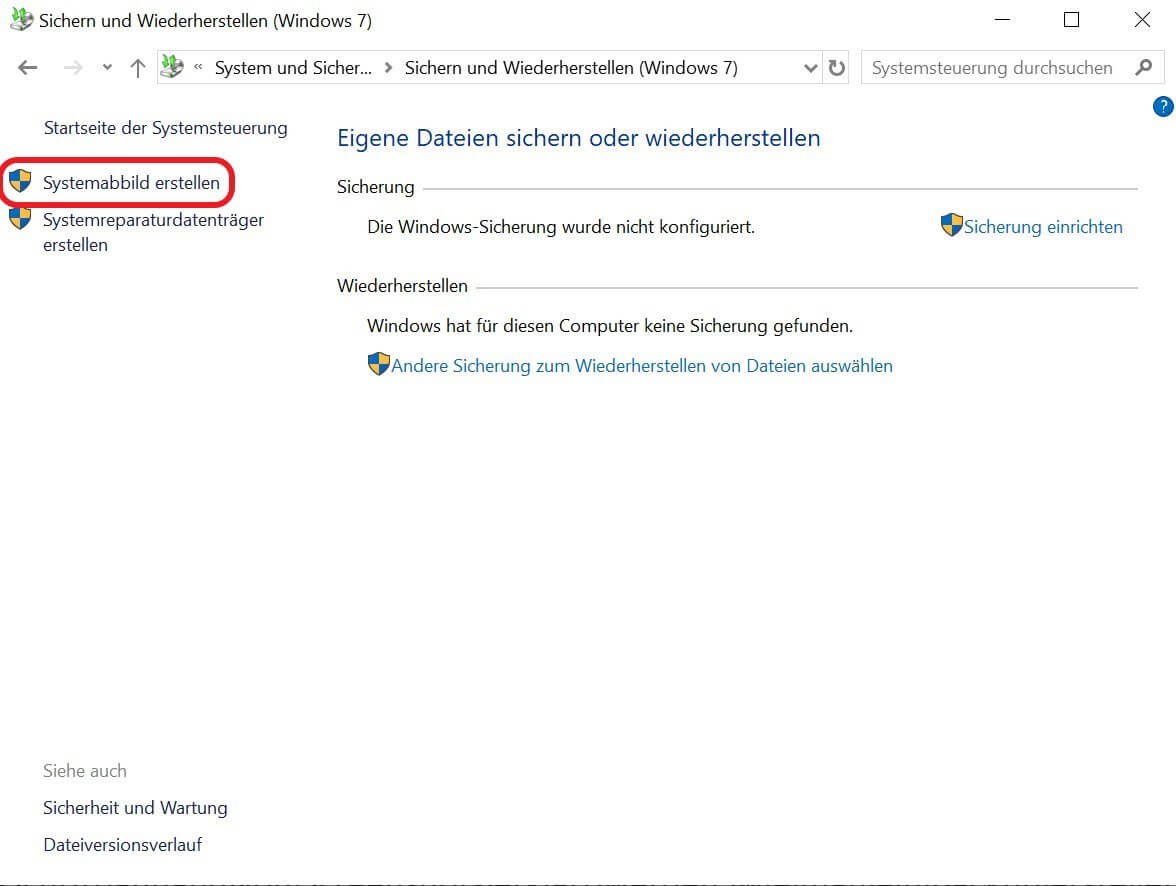The image size is (1176, 886).
Task: Expand the hidden breadcrumb chevron
Action: tap(198, 68)
